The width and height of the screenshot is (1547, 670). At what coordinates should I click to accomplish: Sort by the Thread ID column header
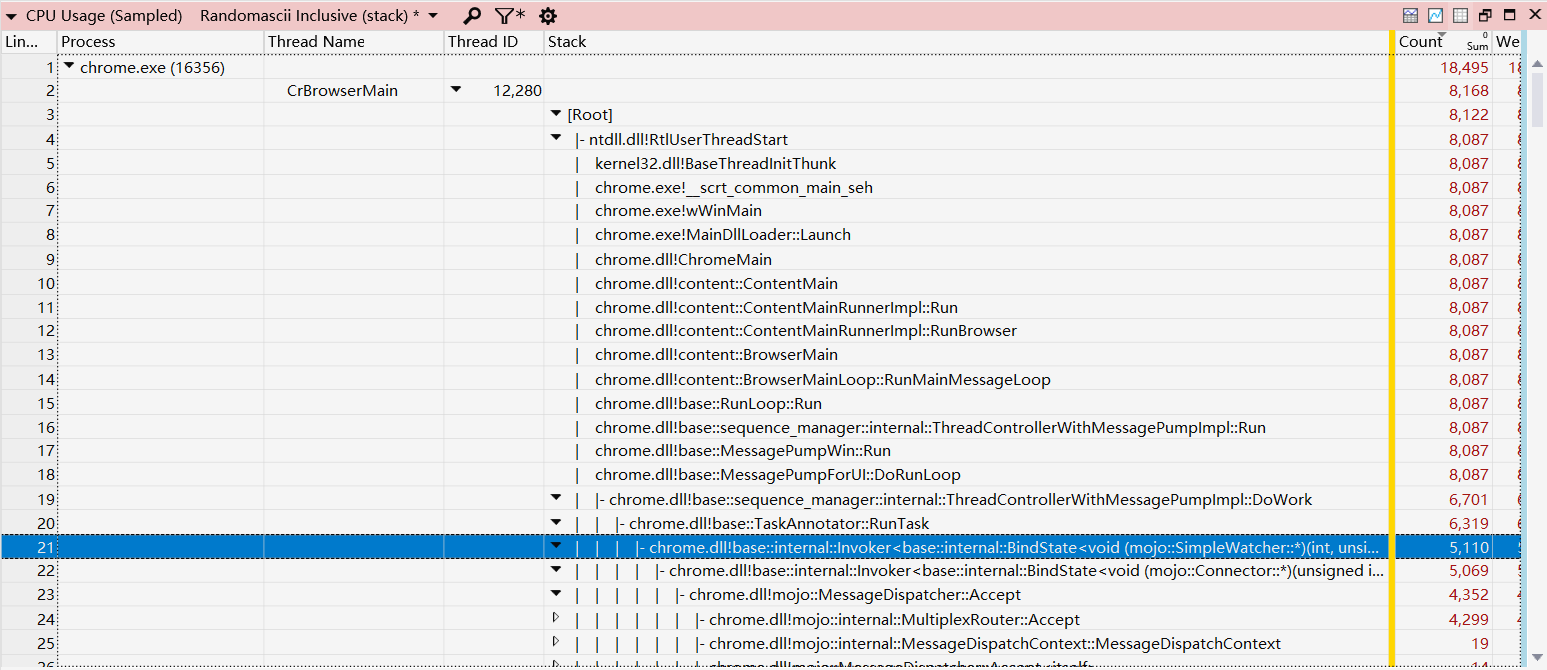(x=494, y=42)
